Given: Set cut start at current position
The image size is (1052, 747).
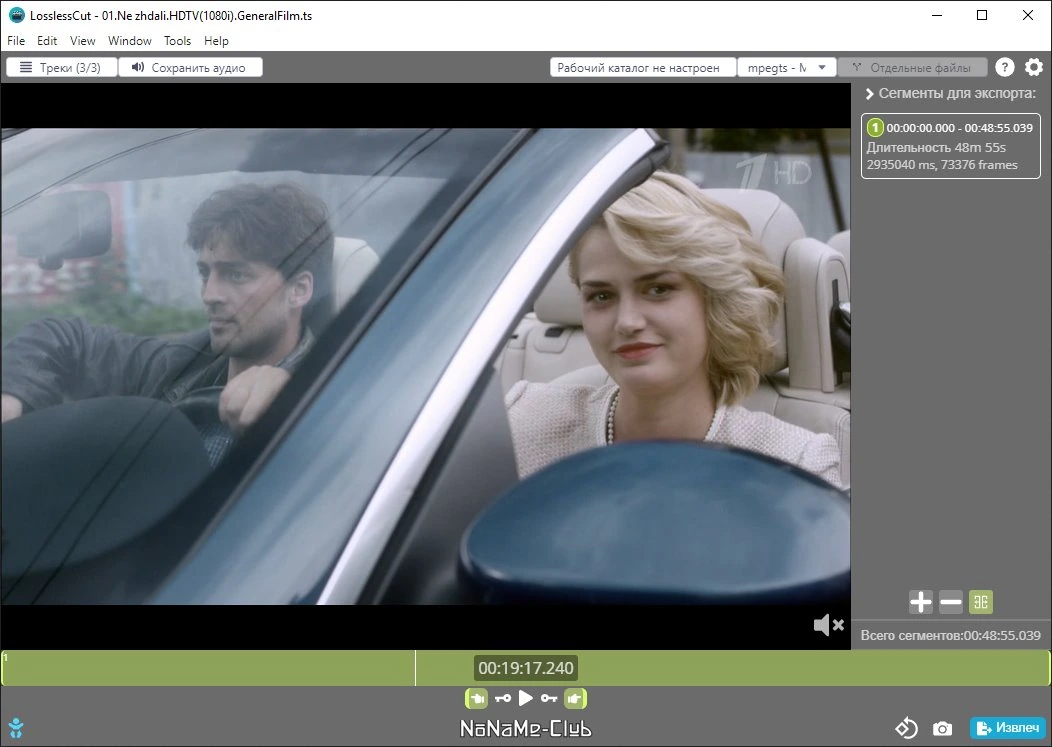Looking at the screenshot, I should point(476,699).
